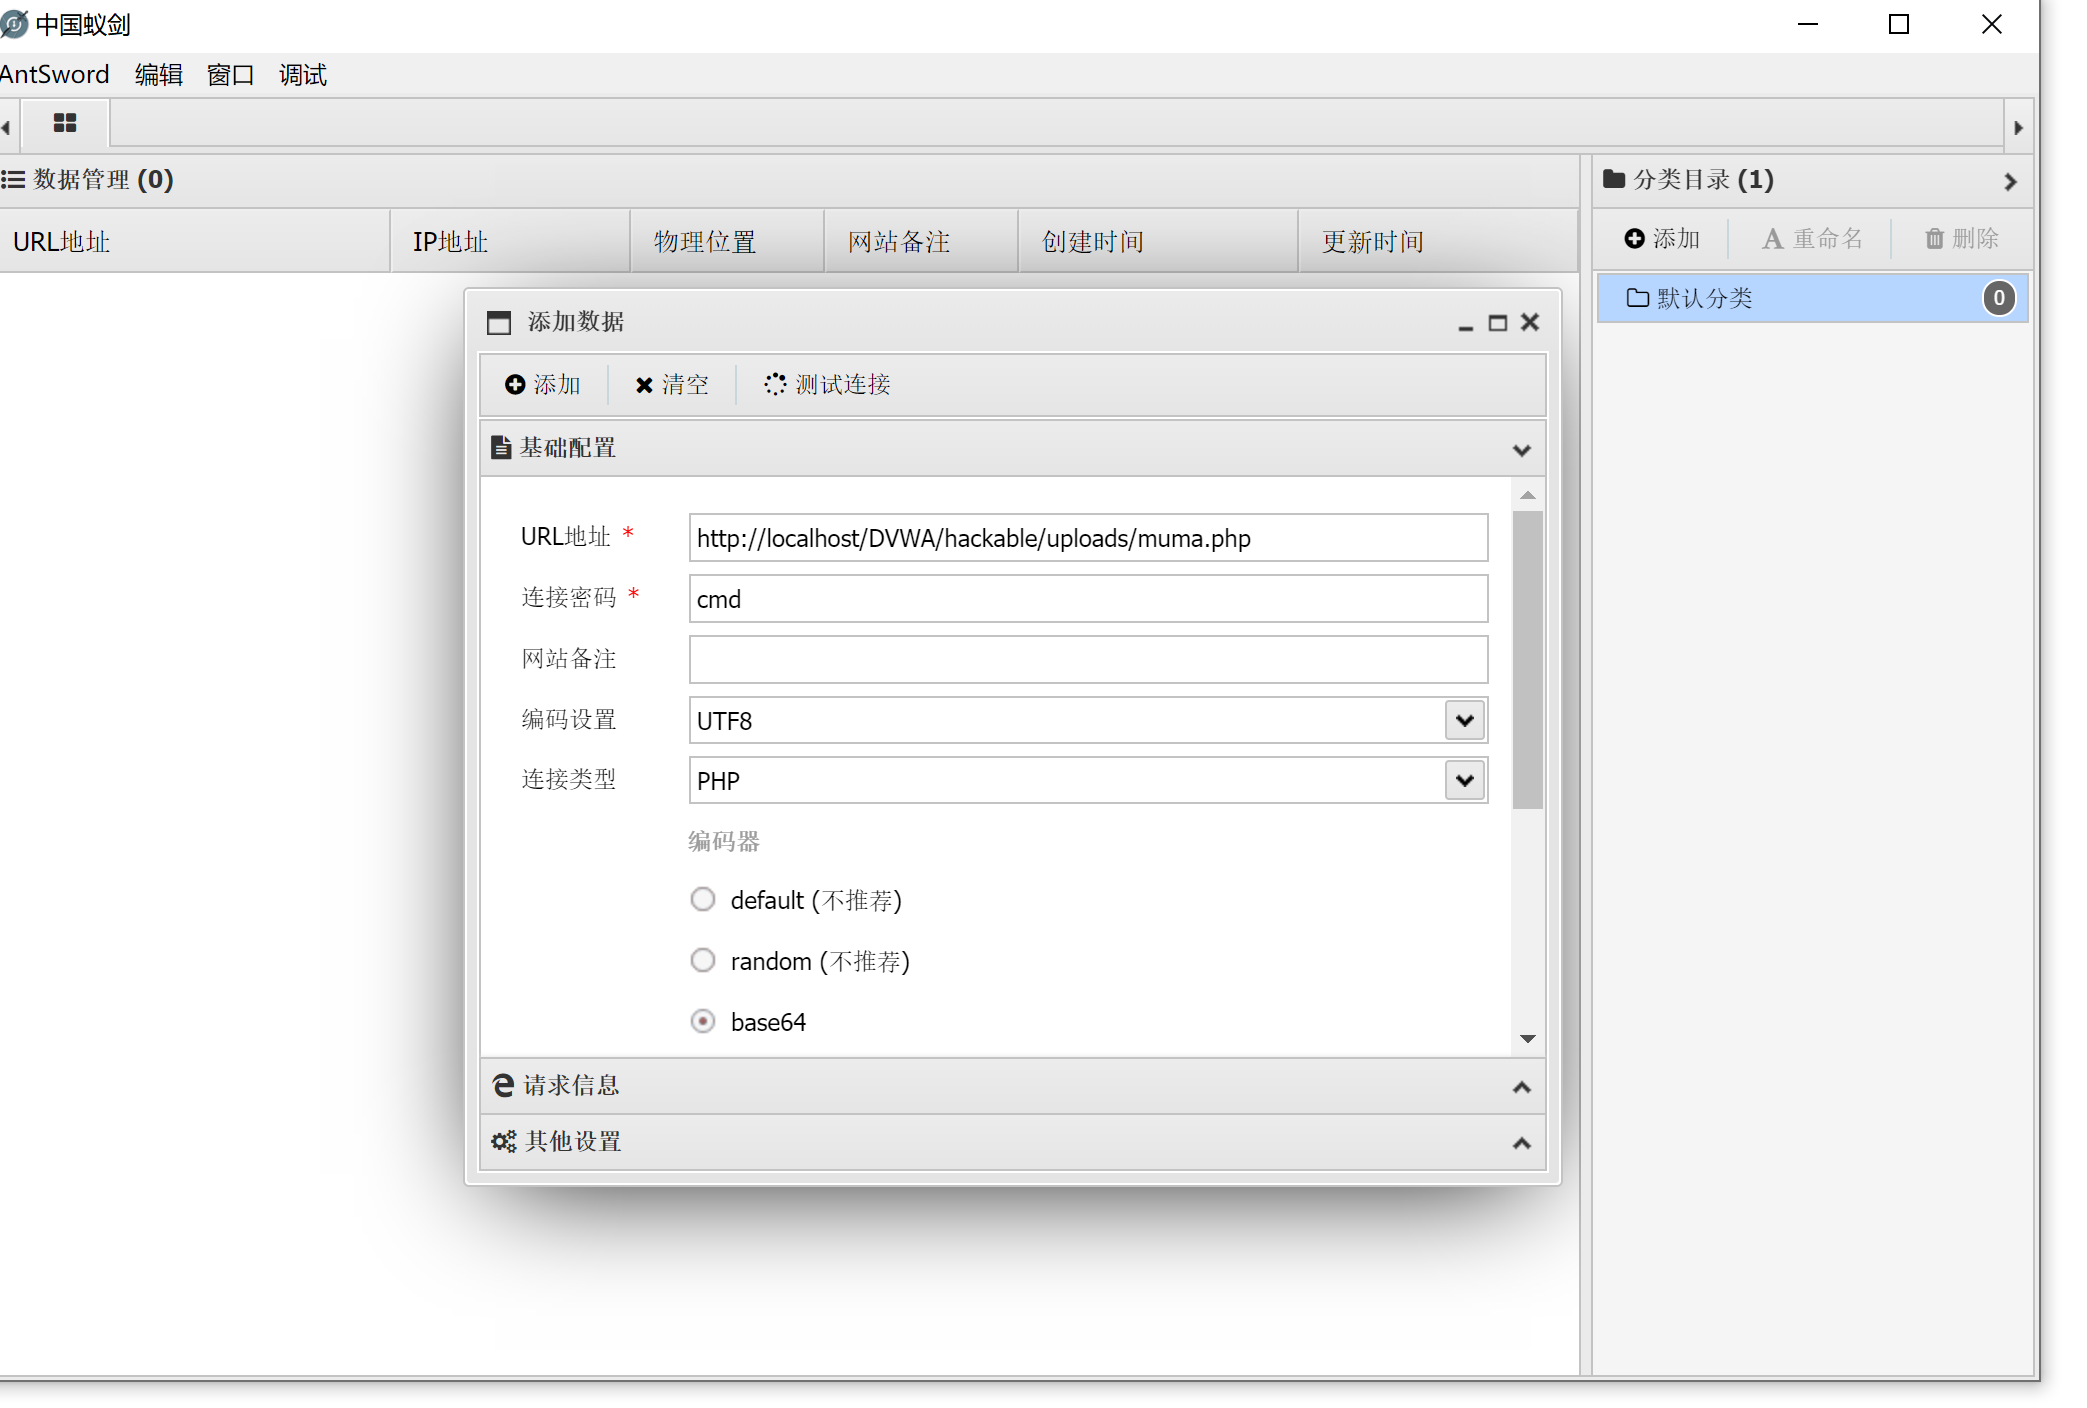Screen dimensions: 2087x1408
Task: Click the Rename (重命名) category icon
Action: point(1772,239)
